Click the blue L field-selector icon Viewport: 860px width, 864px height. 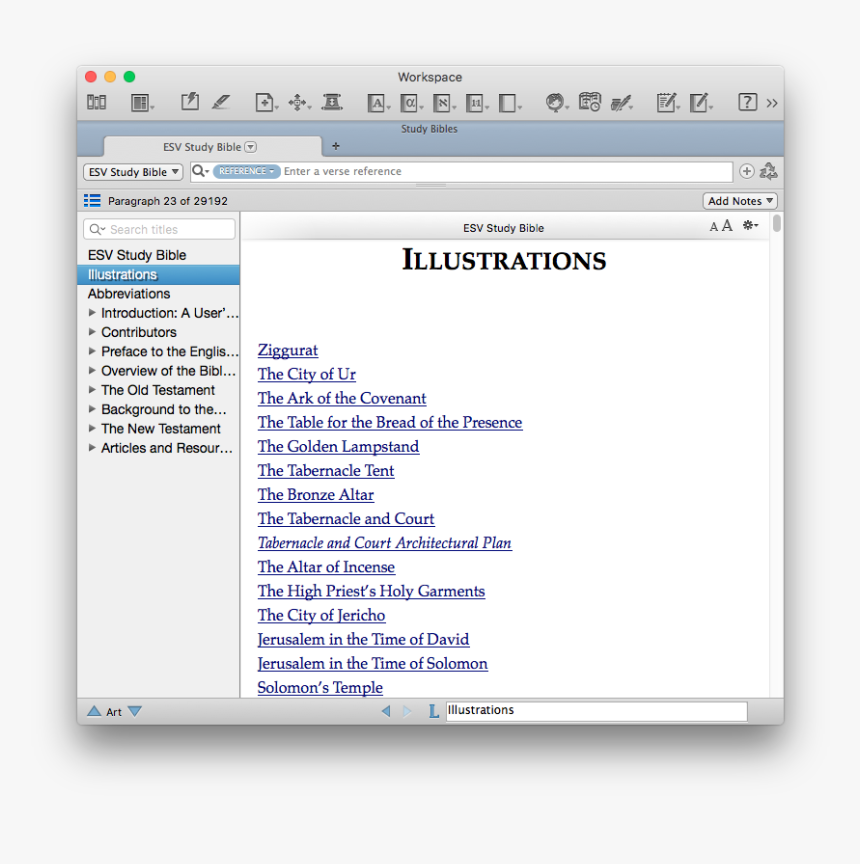434,711
